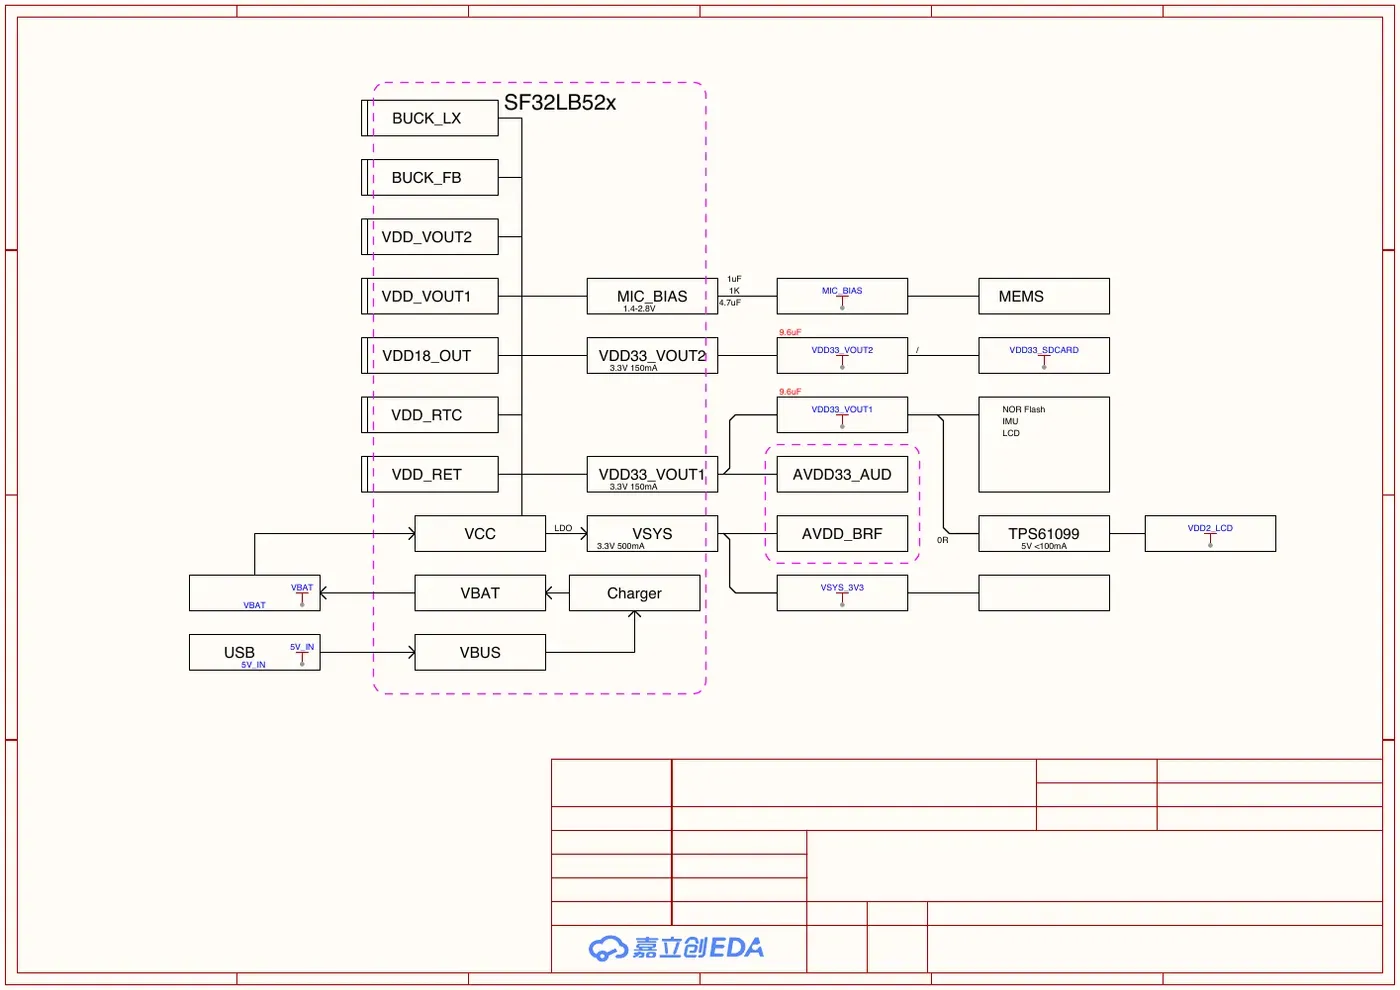Click the blue MIC_BIAS net flag

[842, 297]
